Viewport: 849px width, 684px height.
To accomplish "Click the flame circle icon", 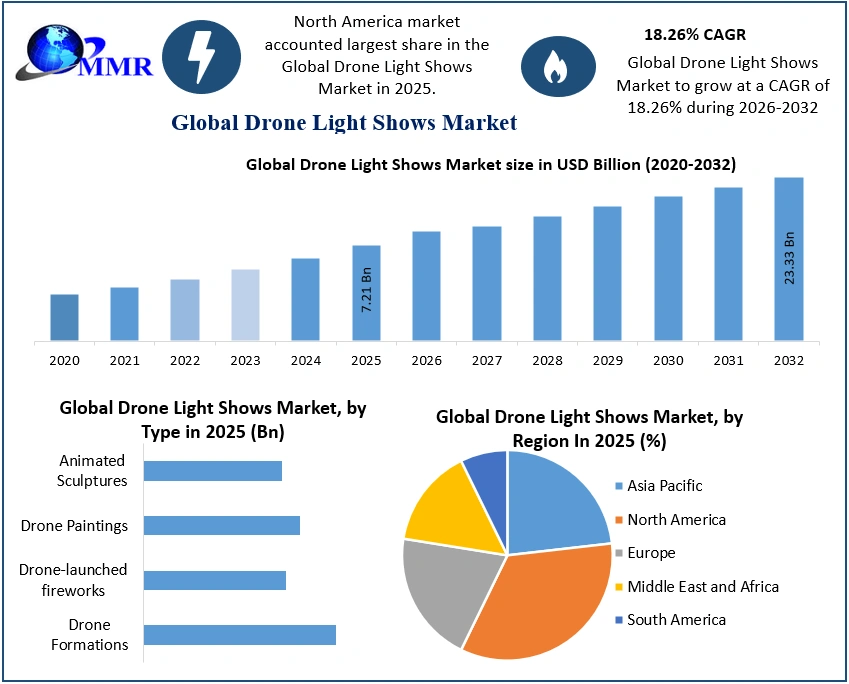I will tap(551, 66).
